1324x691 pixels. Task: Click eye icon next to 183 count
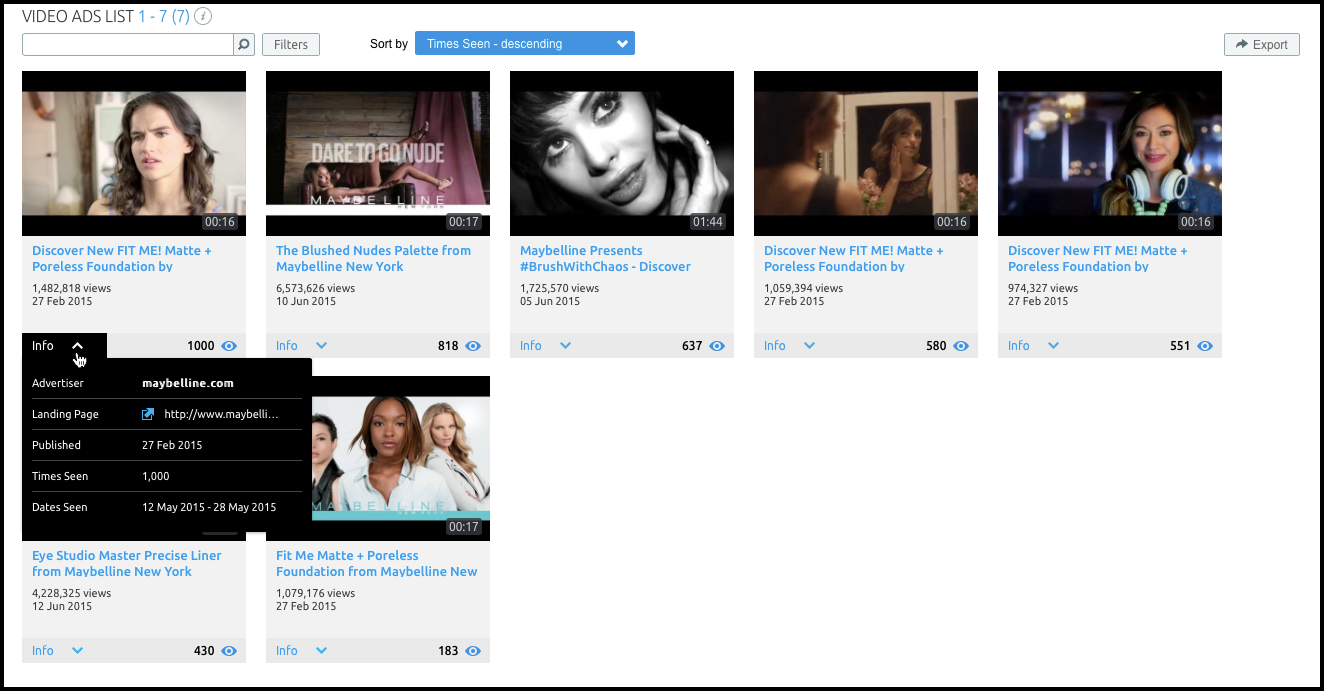point(474,651)
